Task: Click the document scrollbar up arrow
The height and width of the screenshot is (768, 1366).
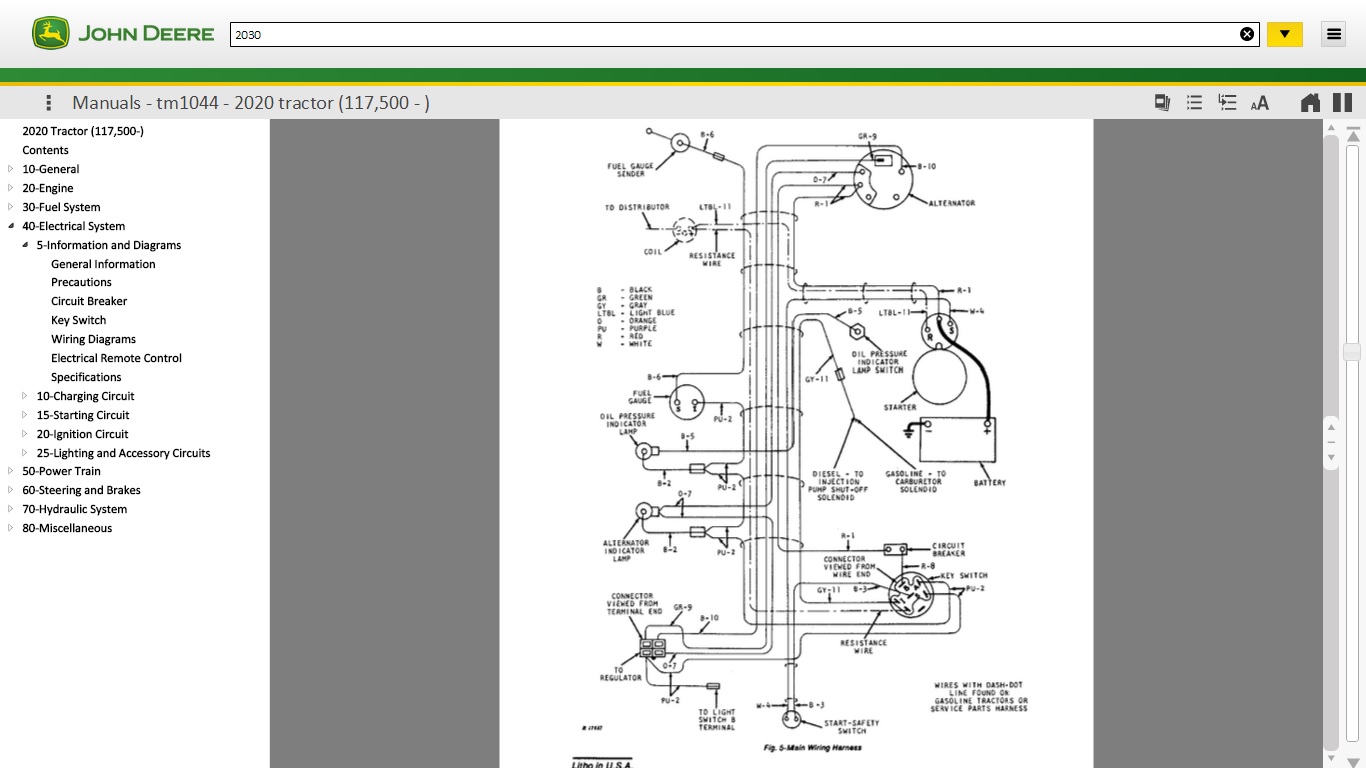Action: tap(1331, 127)
